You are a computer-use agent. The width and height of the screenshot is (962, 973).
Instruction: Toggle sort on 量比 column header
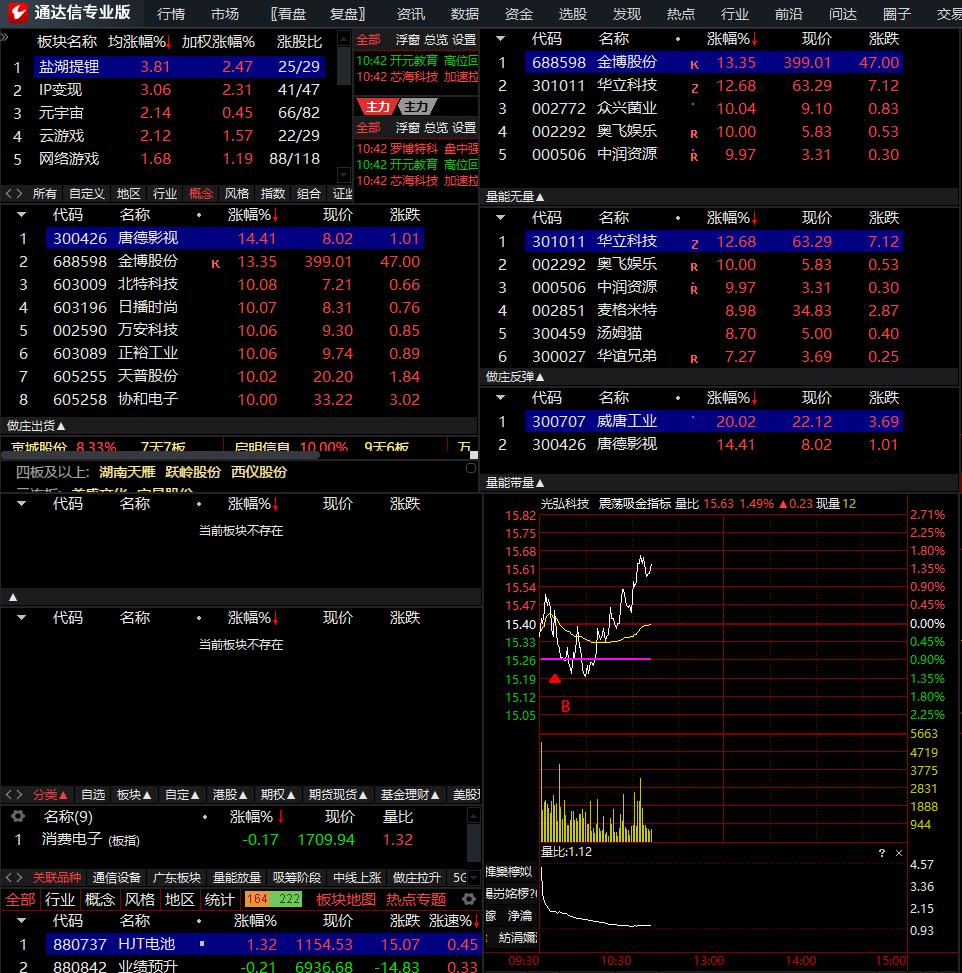point(397,817)
